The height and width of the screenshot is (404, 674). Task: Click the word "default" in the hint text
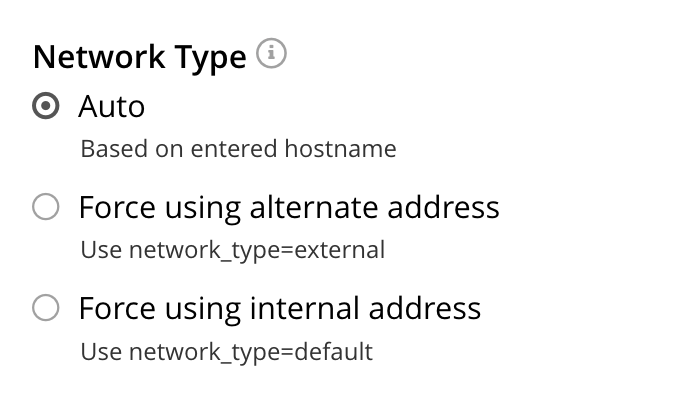[338, 352]
